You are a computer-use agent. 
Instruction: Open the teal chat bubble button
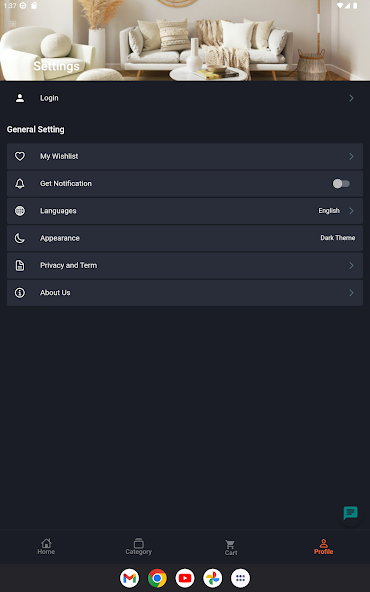click(x=350, y=513)
